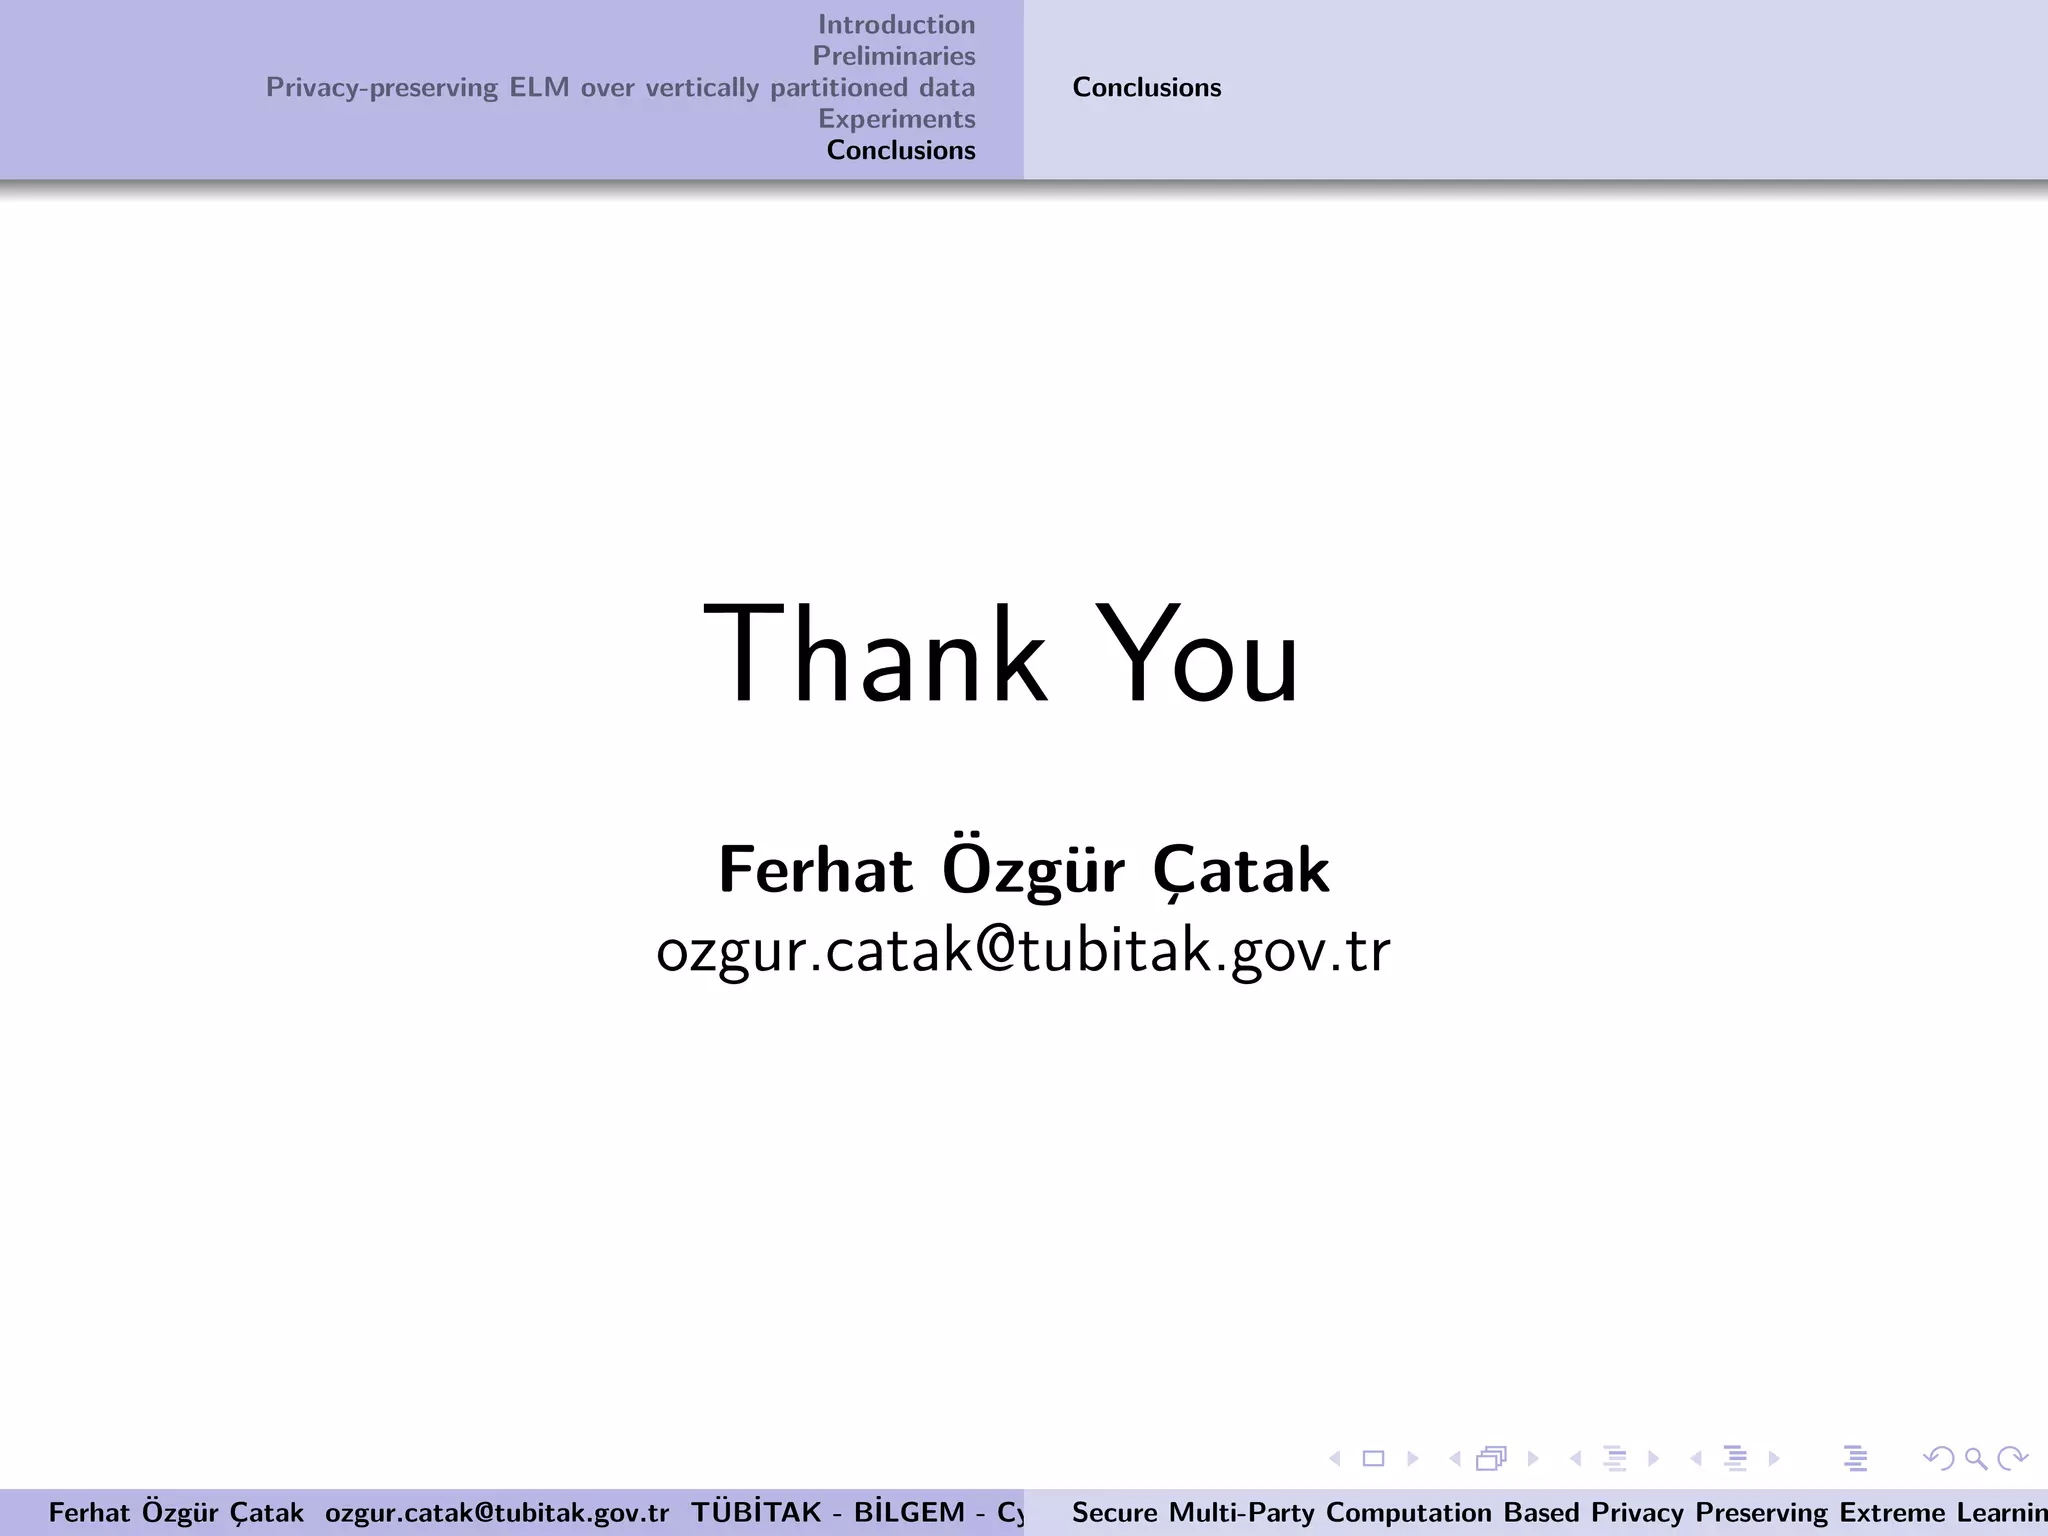Go to previous frame arrow
2048x1536 pixels.
click(1455, 1459)
